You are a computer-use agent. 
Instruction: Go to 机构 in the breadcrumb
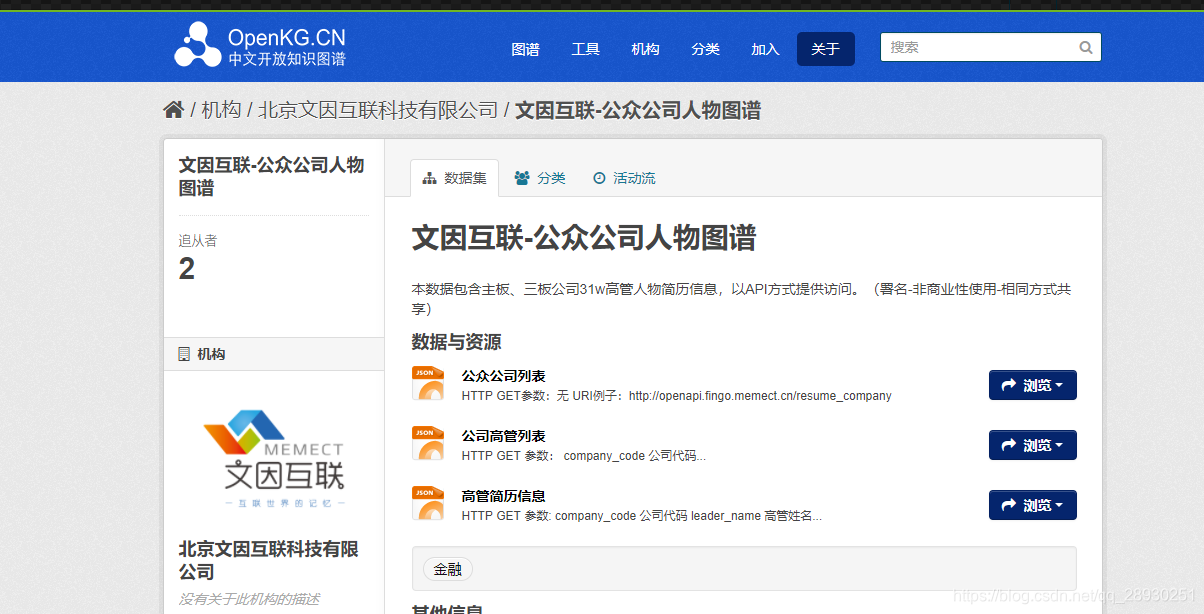click(x=221, y=110)
